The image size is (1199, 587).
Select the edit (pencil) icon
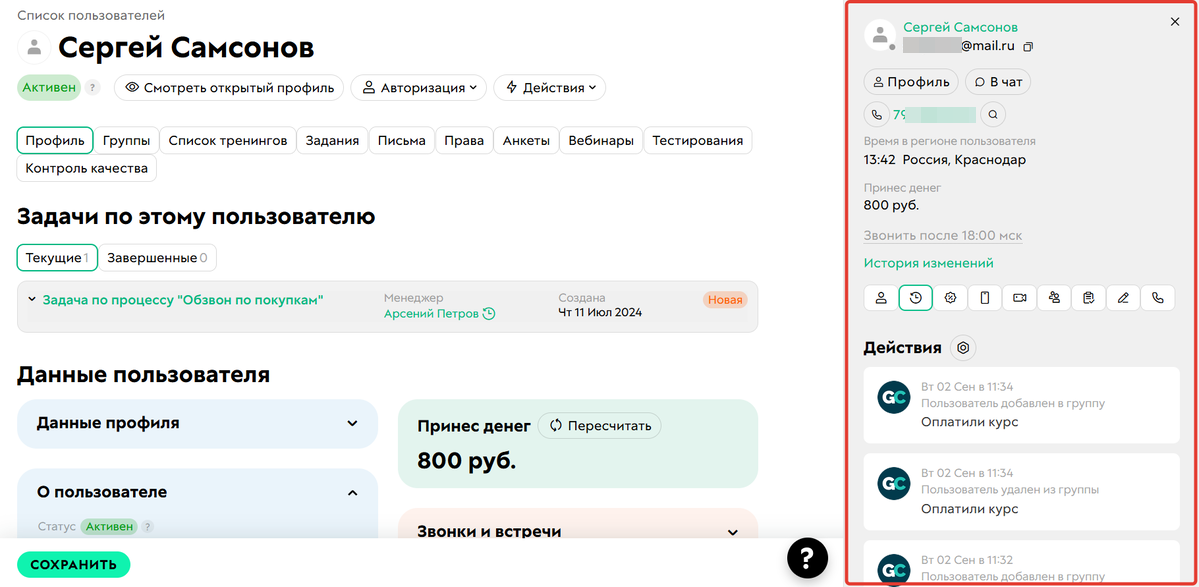[x=1122, y=297]
